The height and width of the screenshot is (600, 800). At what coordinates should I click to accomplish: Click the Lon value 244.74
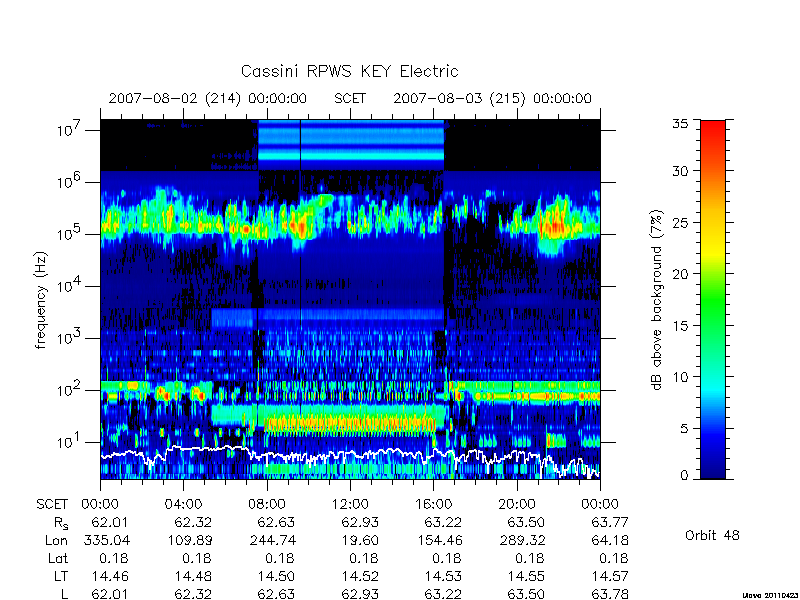(x=273, y=540)
